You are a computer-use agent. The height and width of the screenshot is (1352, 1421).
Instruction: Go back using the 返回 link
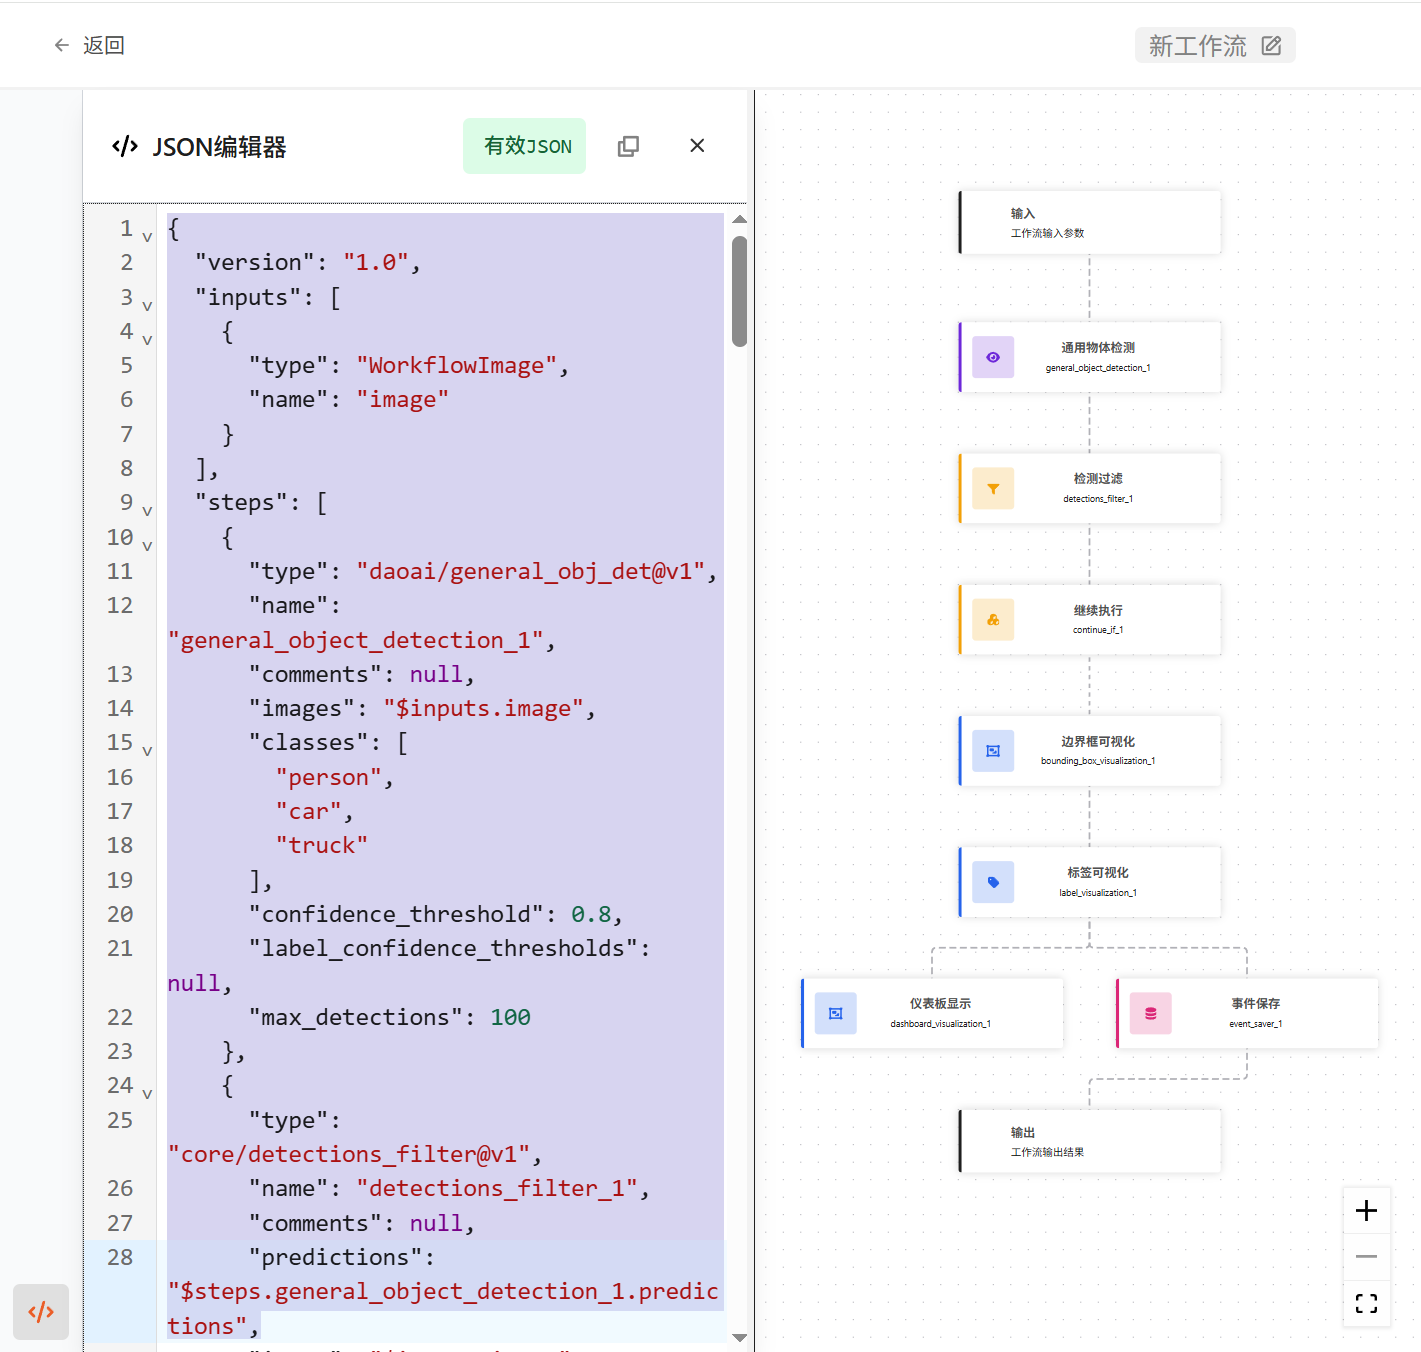click(x=89, y=45)
